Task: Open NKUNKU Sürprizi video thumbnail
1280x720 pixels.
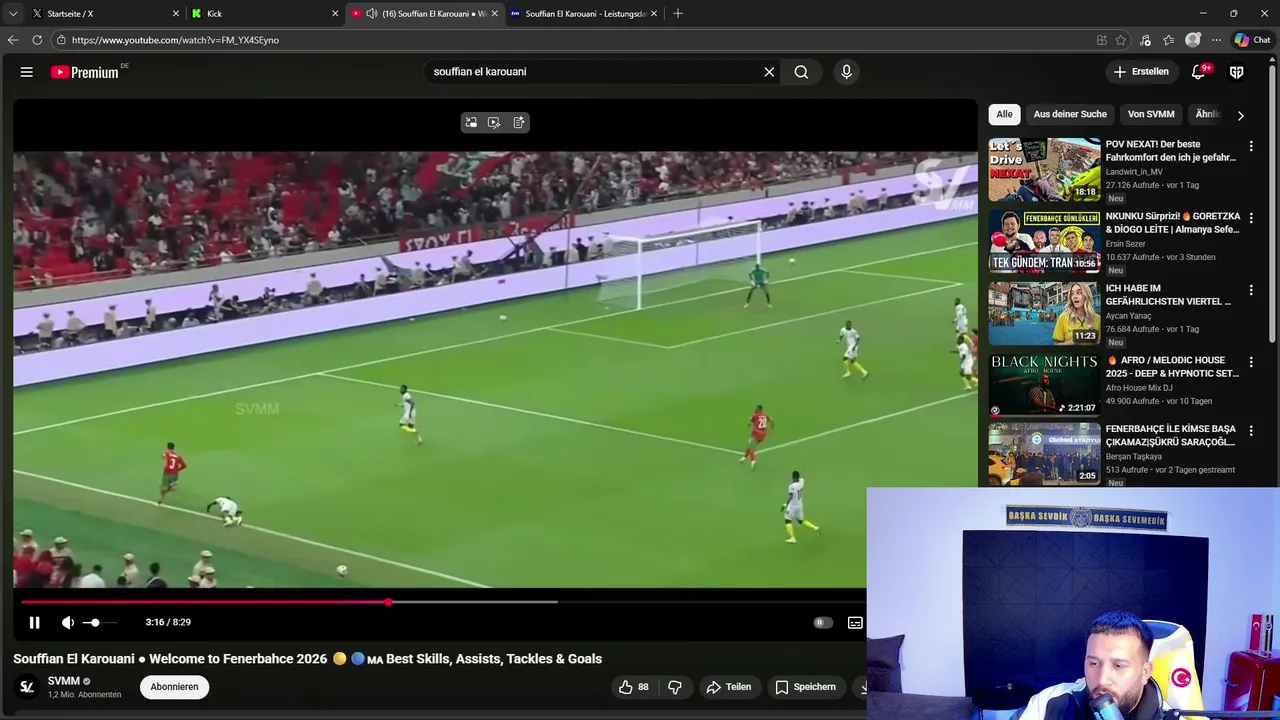Action: click(1044, 242)
